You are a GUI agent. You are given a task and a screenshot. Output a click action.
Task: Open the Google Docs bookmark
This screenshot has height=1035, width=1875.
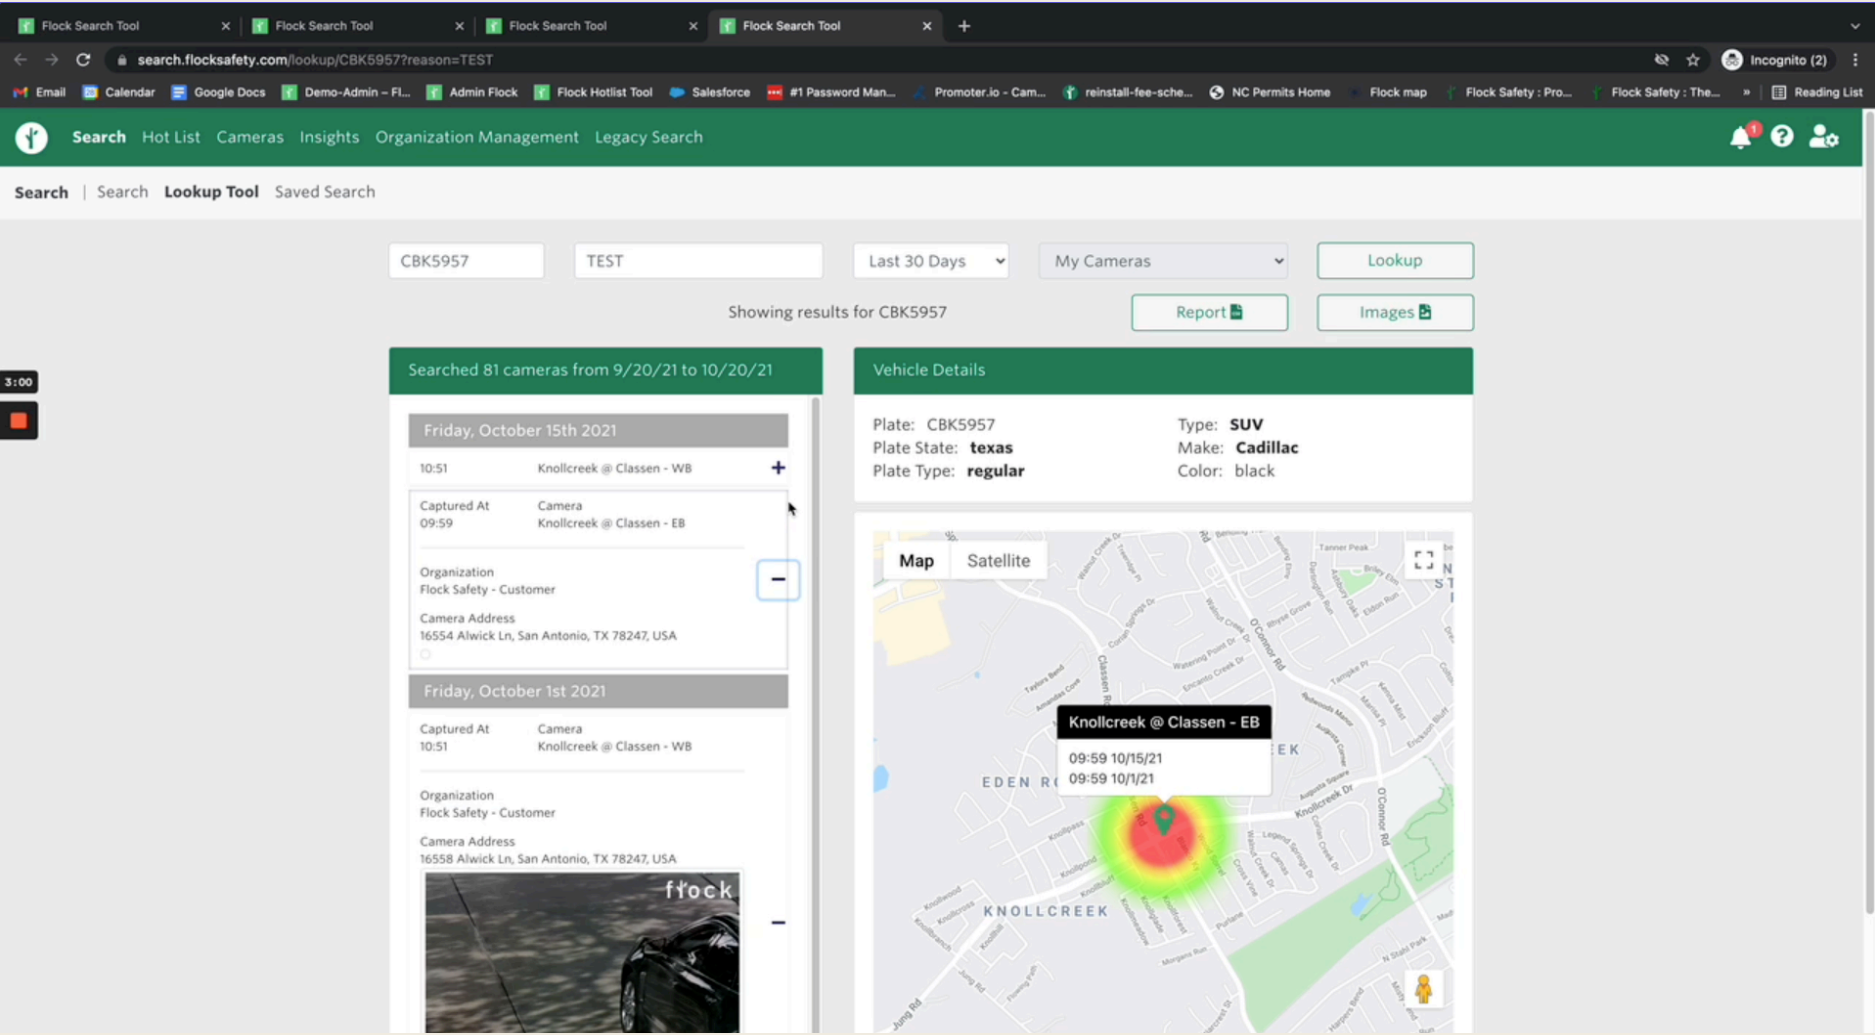(x=218, y=92)
